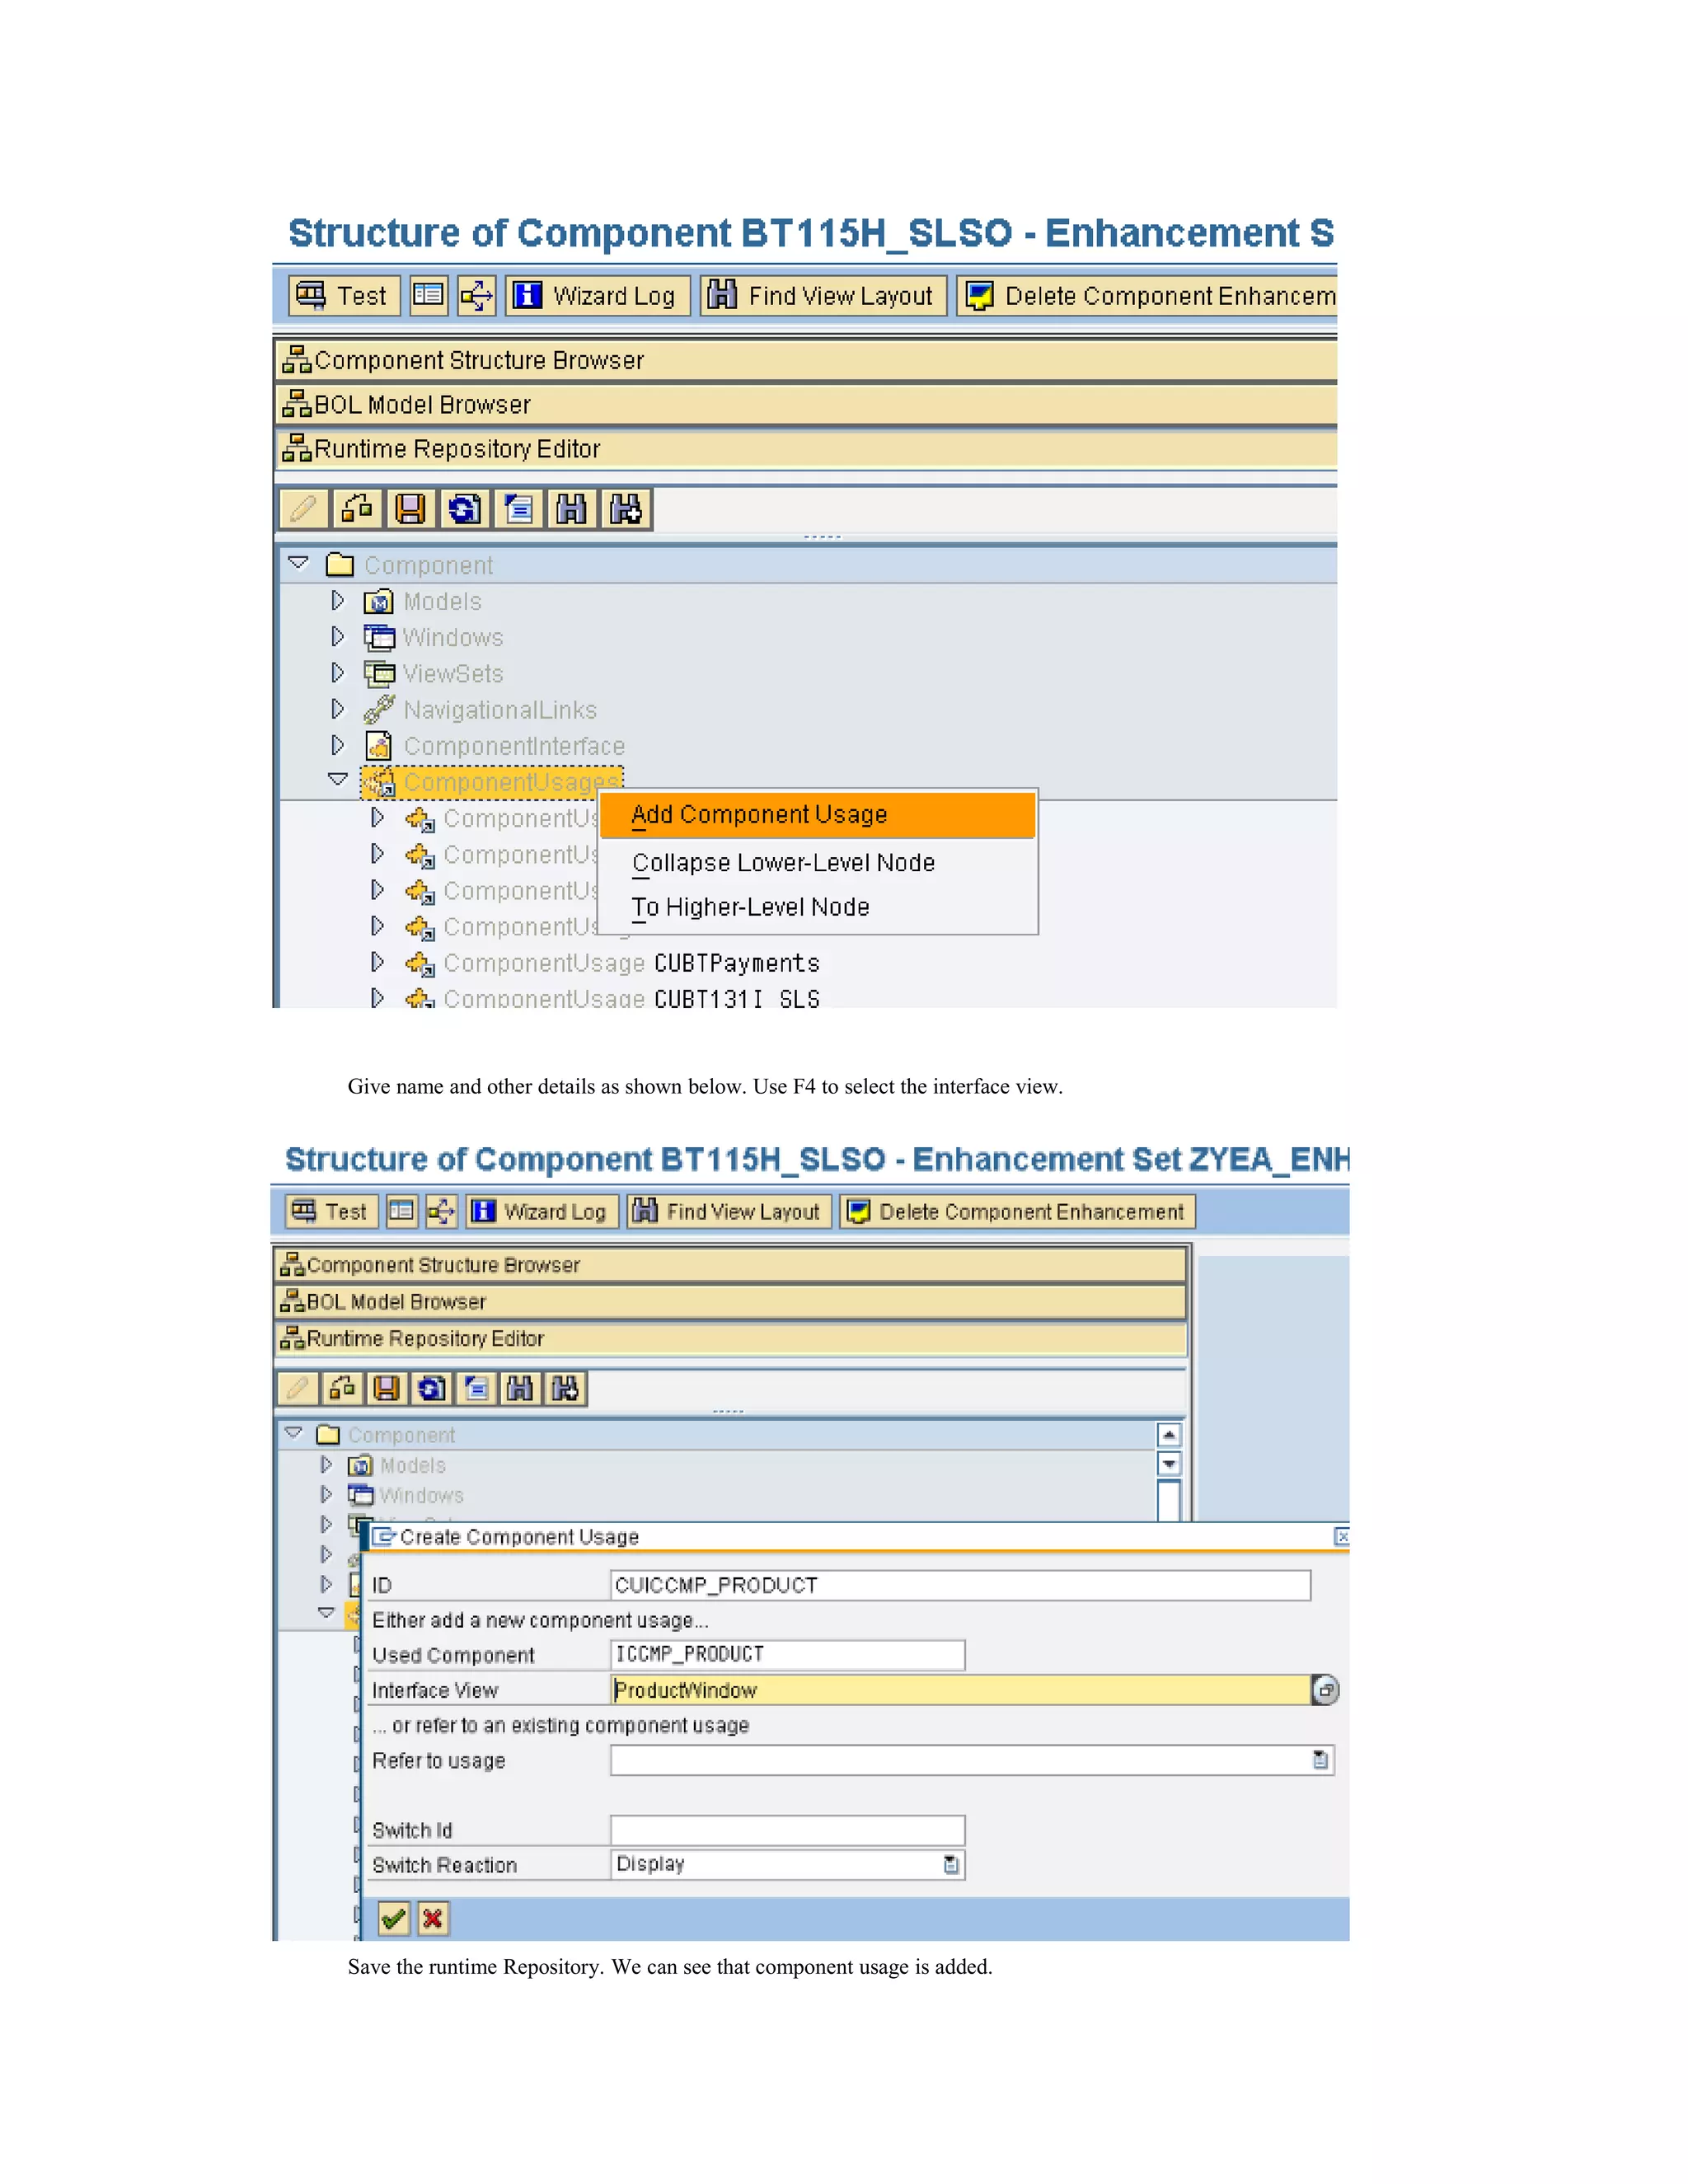Expand ComponentUsage CUBTPayments node
Image resolution: width=1688 pixels, height=2184 pixels.
pos(377,962)
